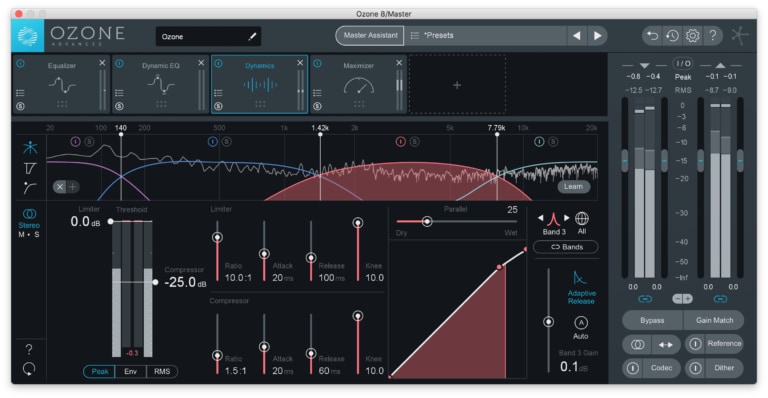The image size is (768, 398).
Task: Adjust the Compressor Knee slider
Action: (x=358, y=316)
